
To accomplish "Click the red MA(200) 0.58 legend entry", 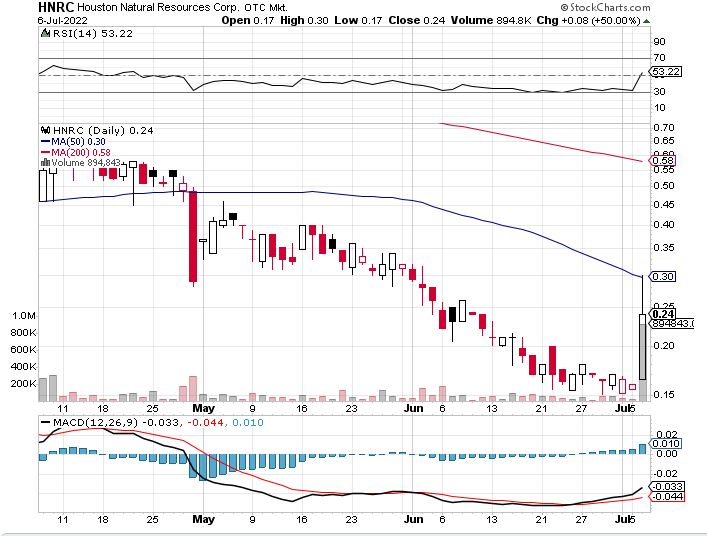I will pyautogui.click(x=76, y=152).
